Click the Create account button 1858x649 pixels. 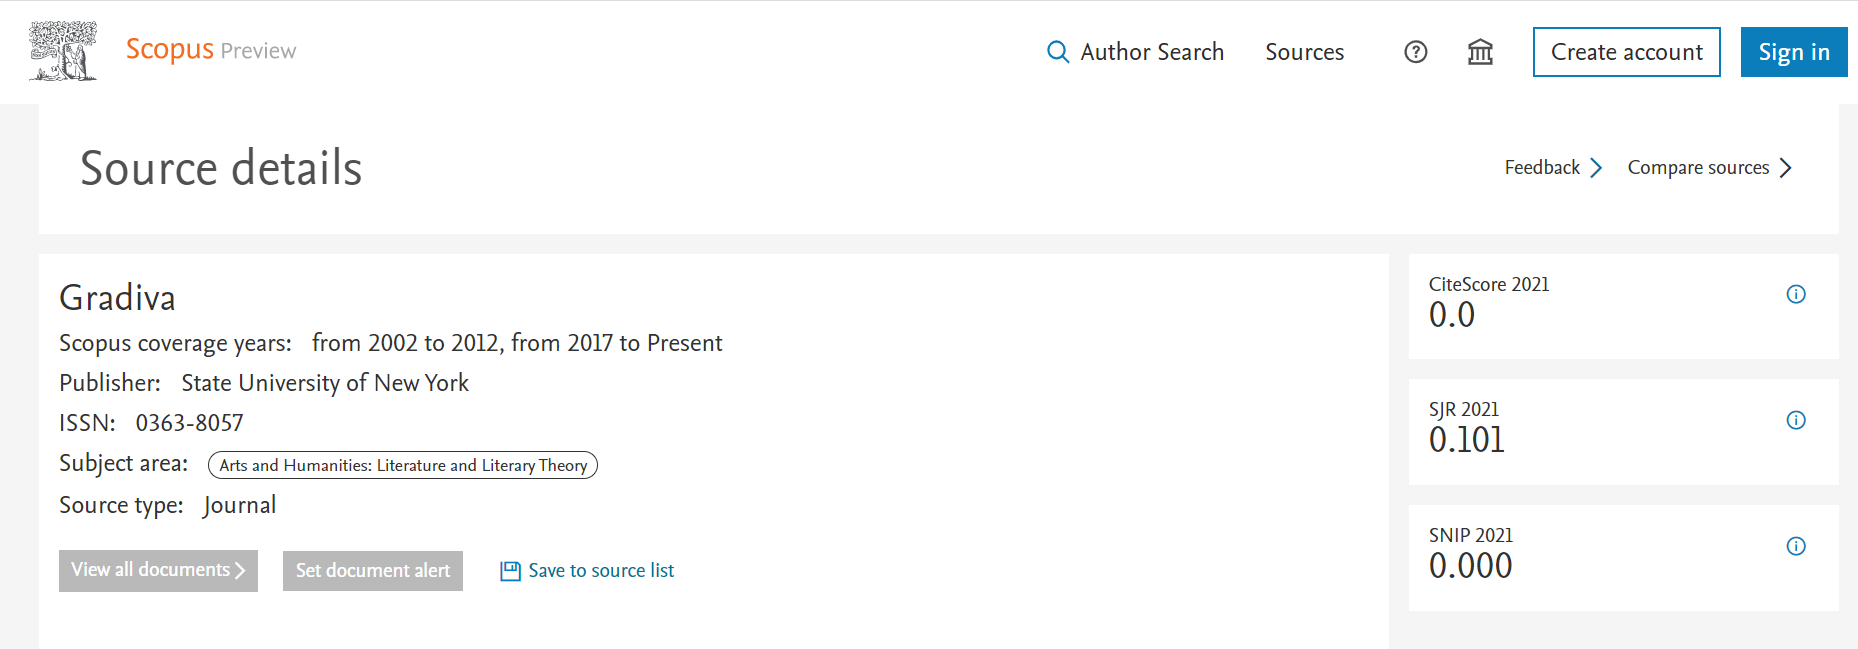tap(1626, 52)
